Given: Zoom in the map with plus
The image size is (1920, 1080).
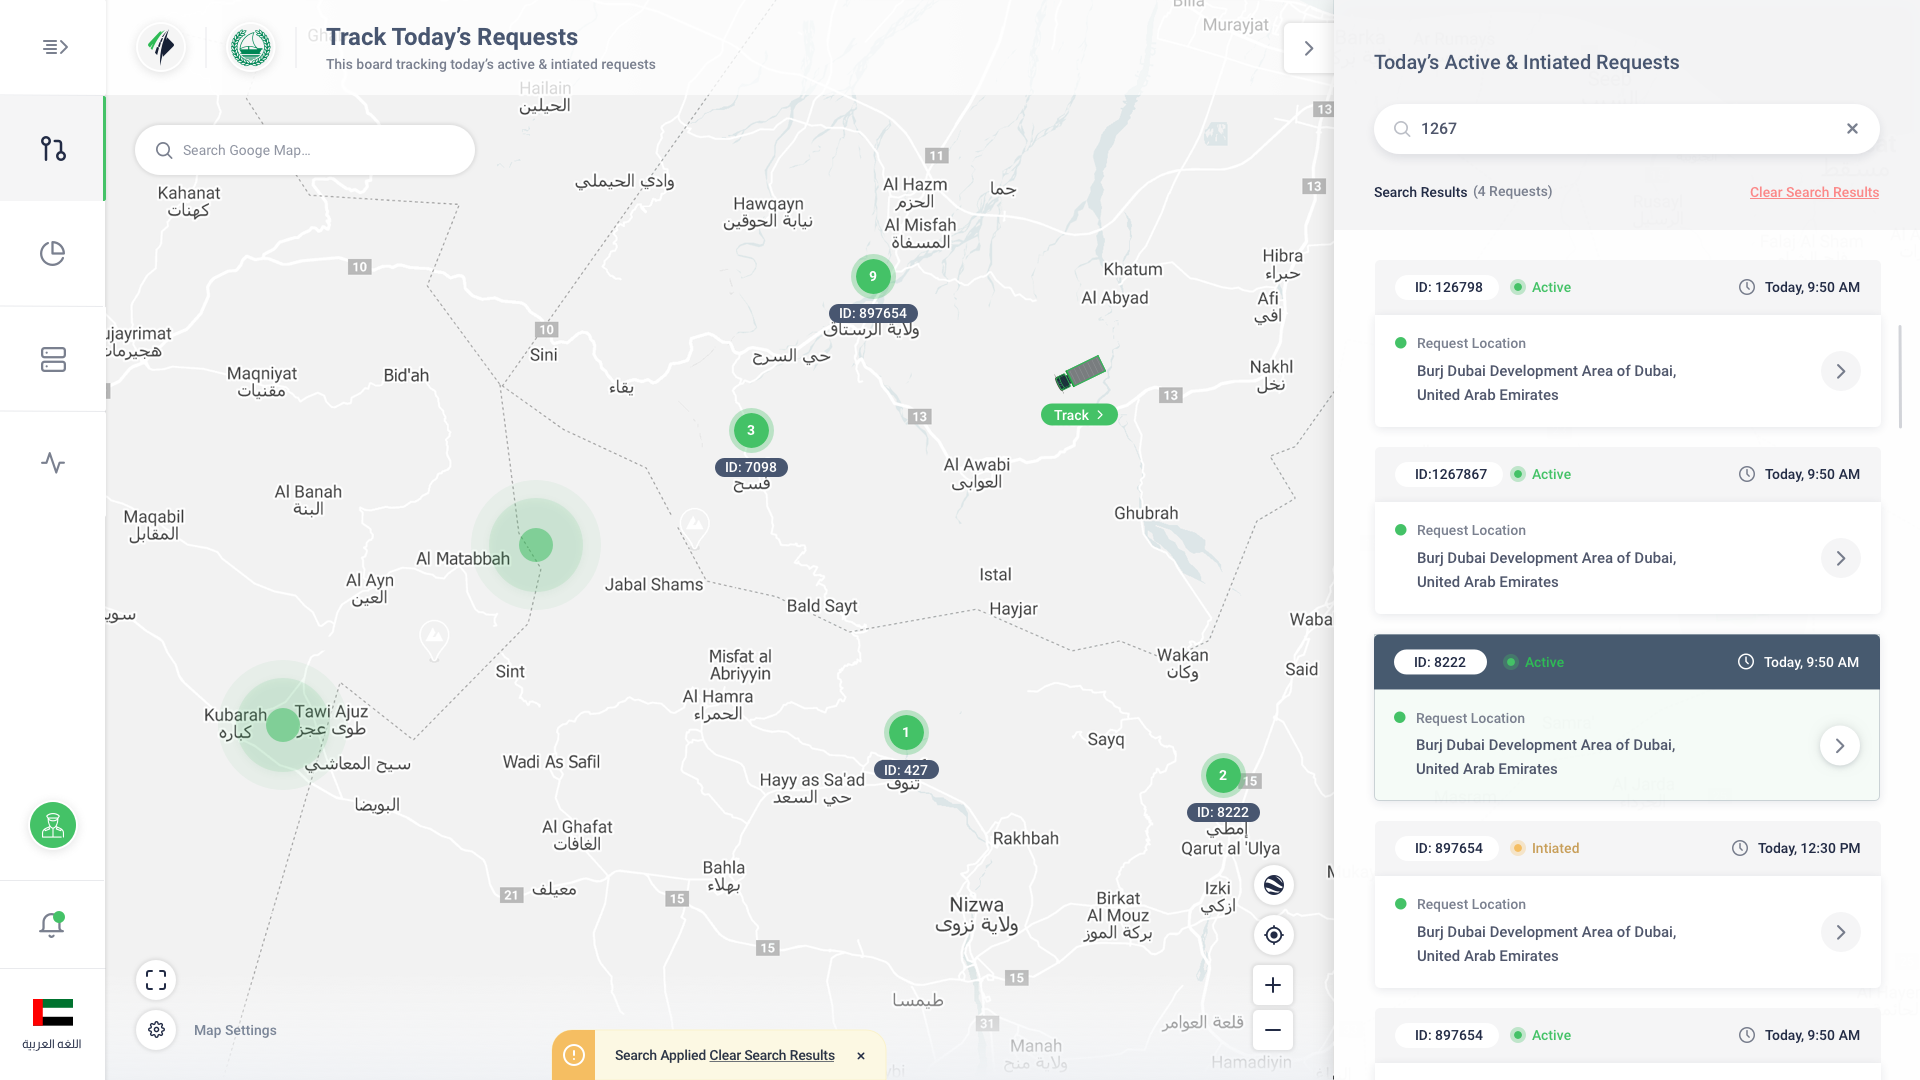Looking at the screenshot, I should tap(1273, 985).
